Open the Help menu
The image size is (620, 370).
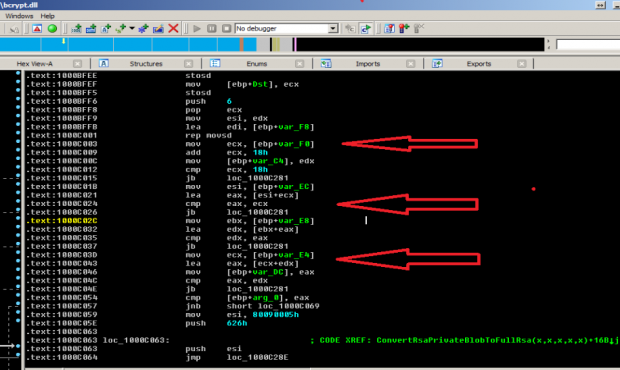[x=47, y=16]
